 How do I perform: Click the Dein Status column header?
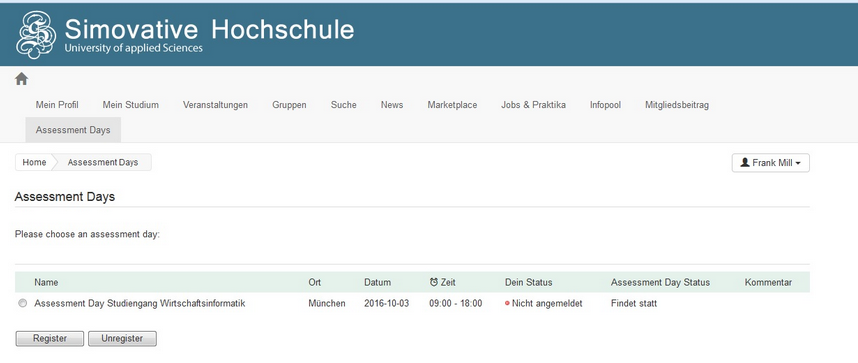click(x=529, y=283)
